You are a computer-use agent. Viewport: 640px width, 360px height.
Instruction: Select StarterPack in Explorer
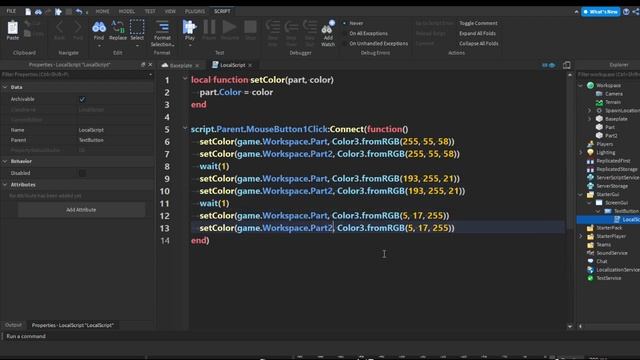609,228
